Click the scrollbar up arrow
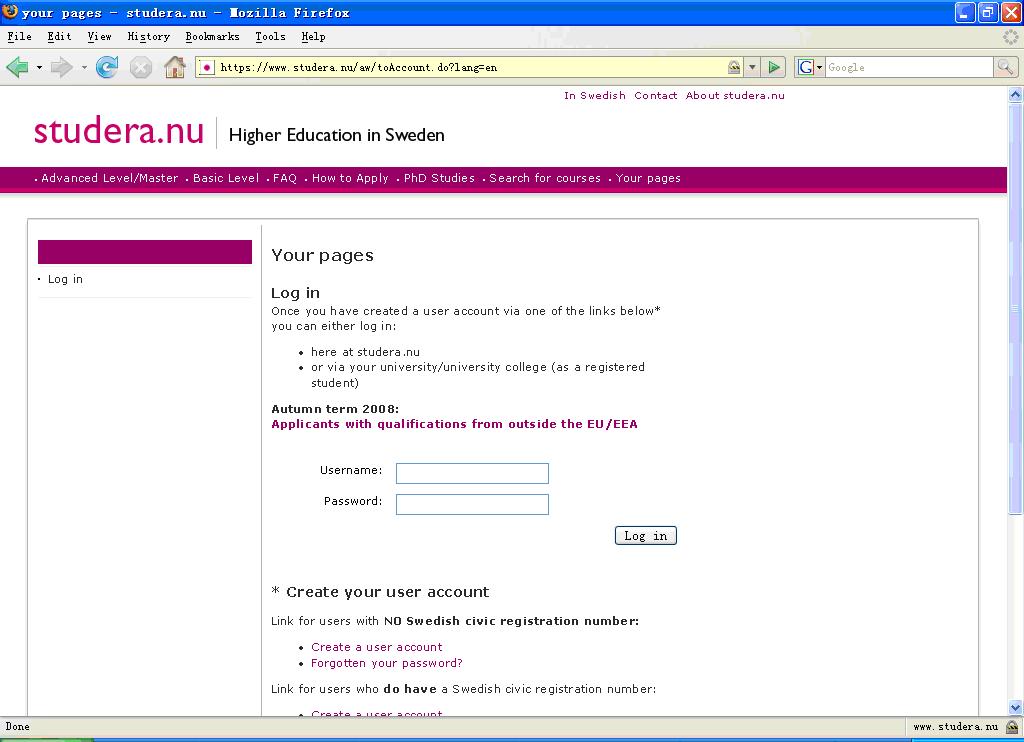Viewport: 1024px width, 742px height. click(x=1015, y=95)
